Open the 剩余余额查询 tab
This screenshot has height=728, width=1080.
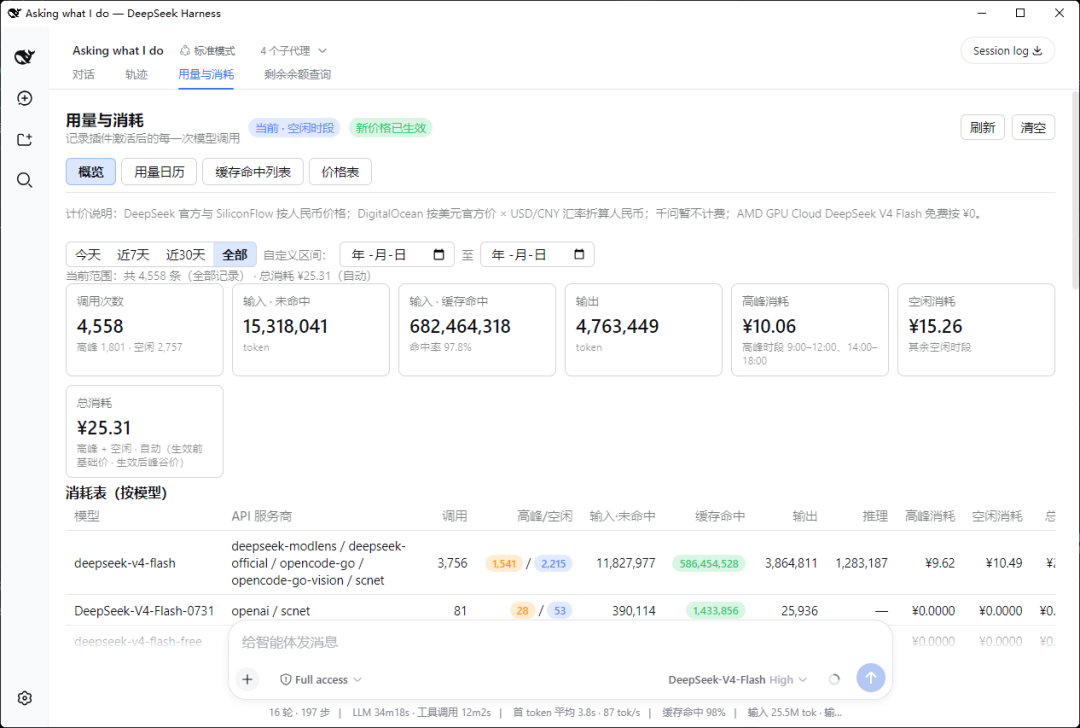coord(298,74)
